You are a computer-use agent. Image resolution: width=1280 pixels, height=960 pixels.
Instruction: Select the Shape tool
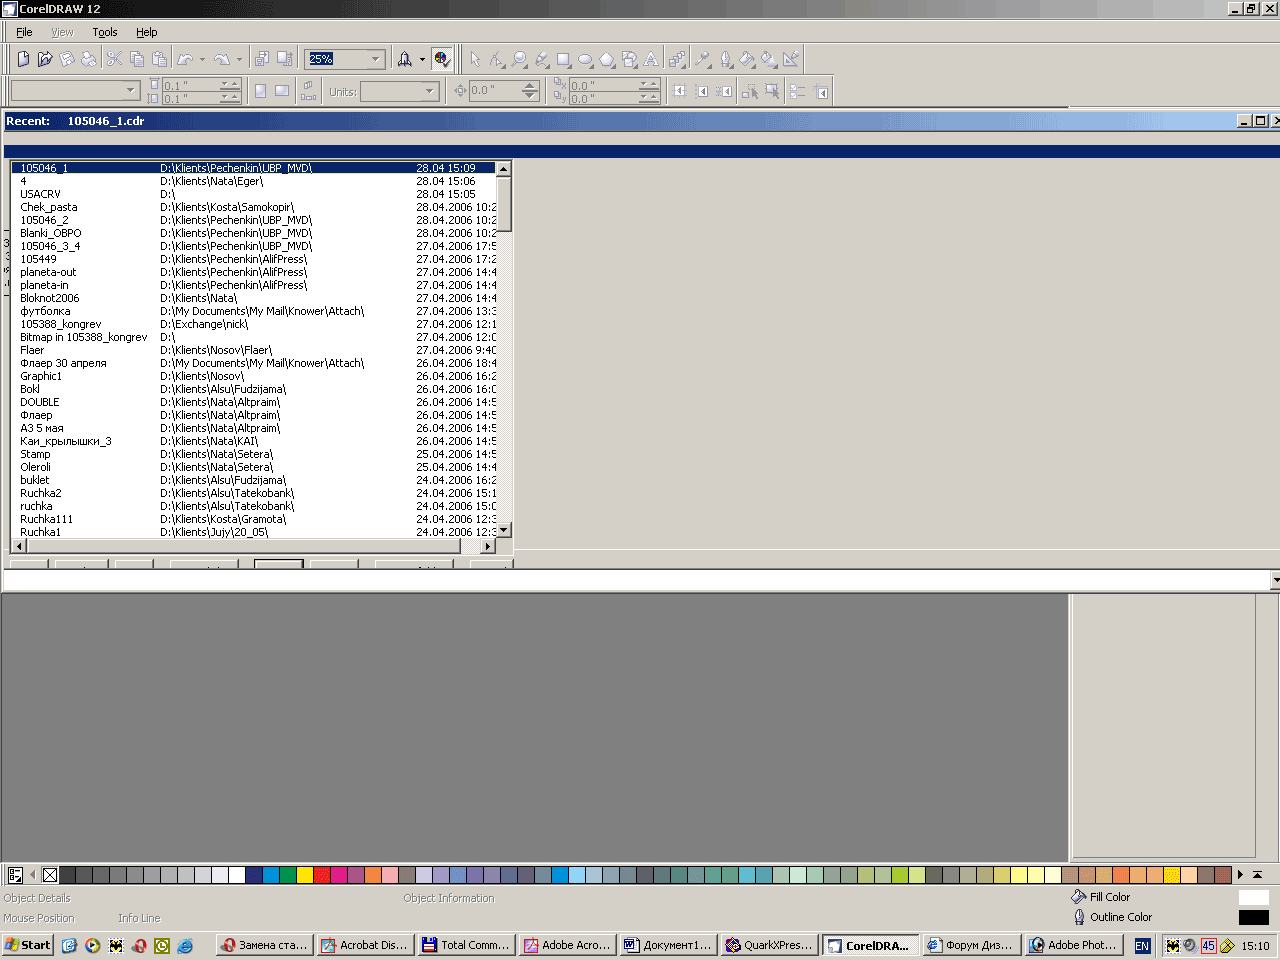tap(497, 59)
